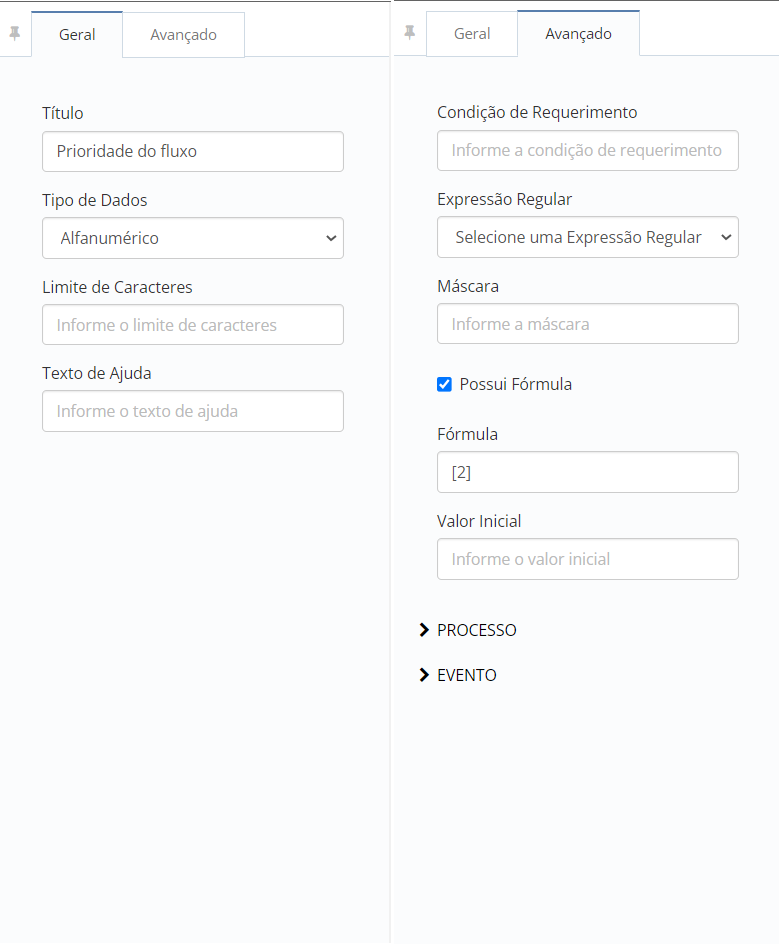Open the Tipo de Dados dropdown arrow

[331, 238]
